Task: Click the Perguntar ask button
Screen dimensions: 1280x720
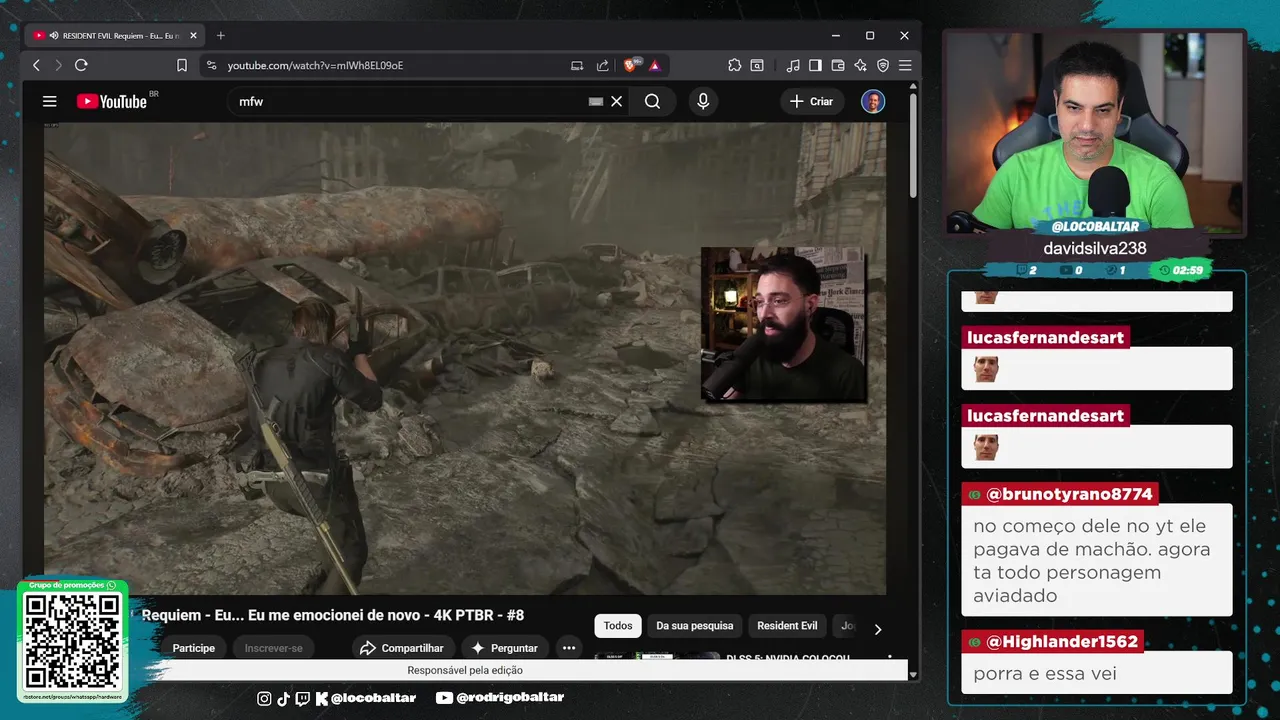Action: pos(505,648)
